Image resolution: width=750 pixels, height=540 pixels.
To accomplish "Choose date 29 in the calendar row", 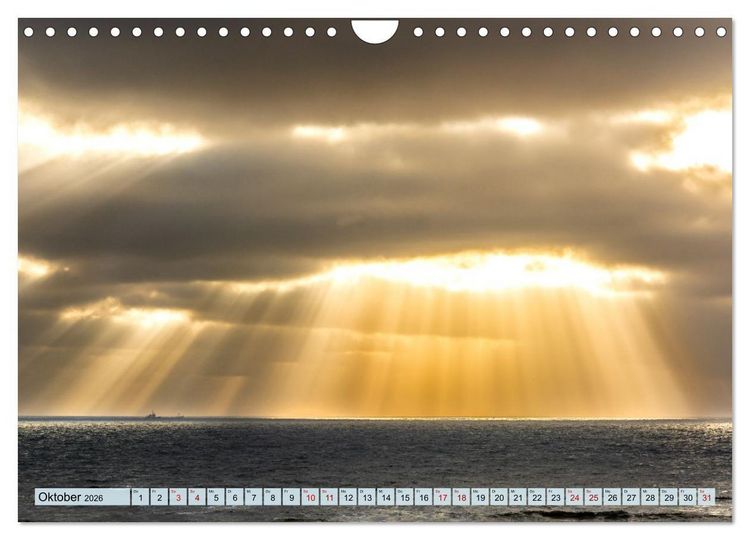I will tap(669, 497).
